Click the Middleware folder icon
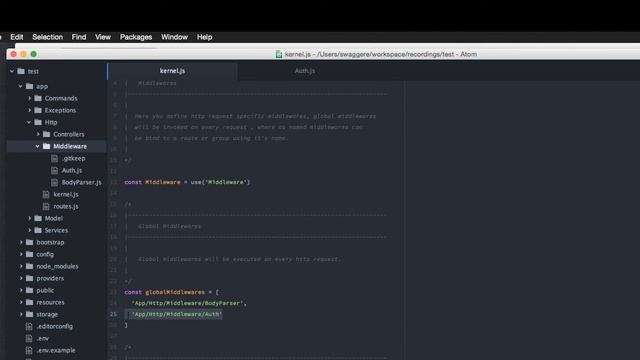Viewport: 640px width, 360px height. tap(47, 146)
